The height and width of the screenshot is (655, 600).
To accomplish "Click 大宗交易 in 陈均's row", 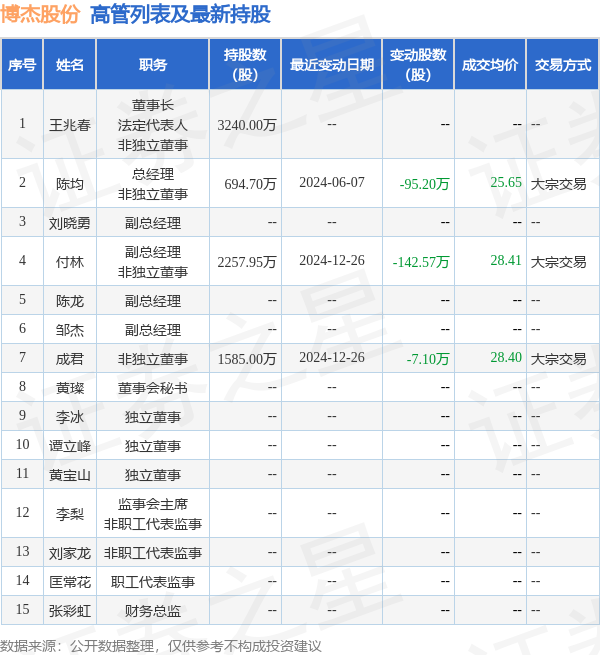I will [559, 183].
